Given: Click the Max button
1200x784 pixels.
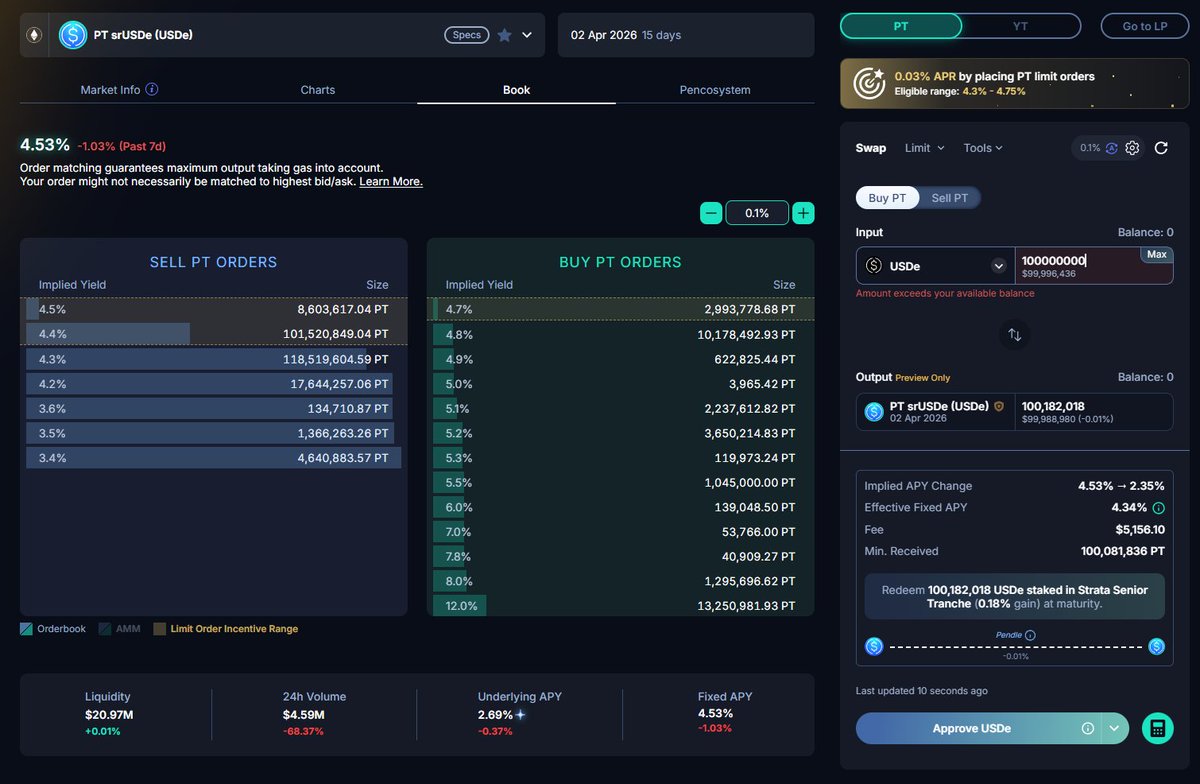Looking at the screenshot, I should (x=1157, y=255).
